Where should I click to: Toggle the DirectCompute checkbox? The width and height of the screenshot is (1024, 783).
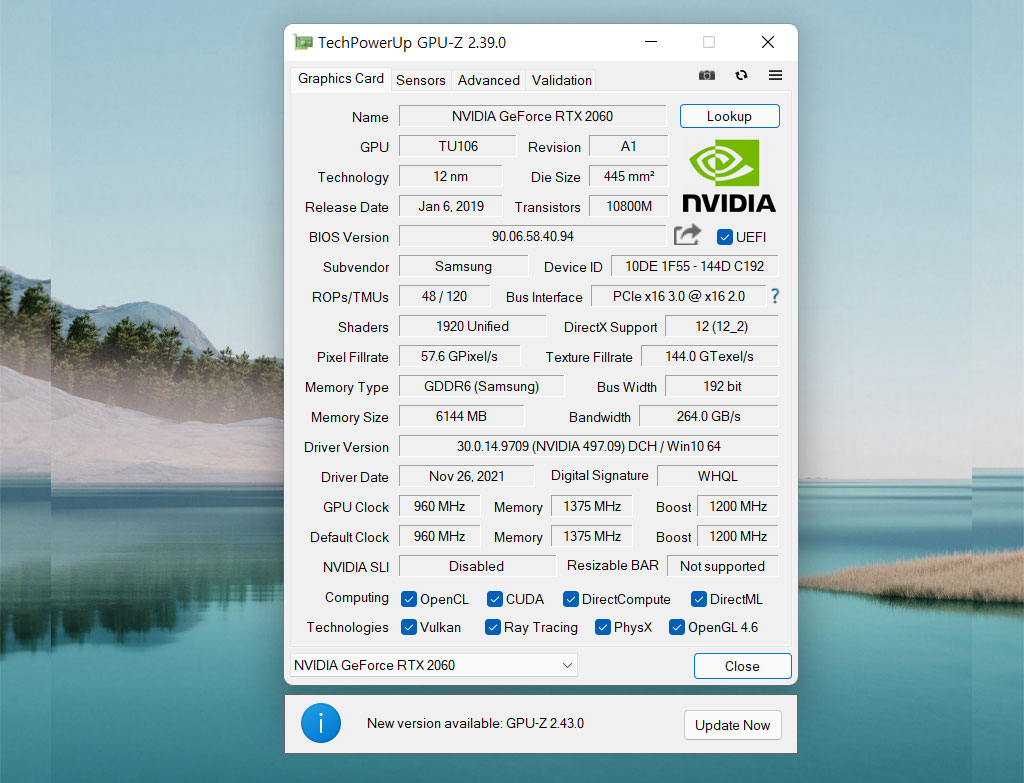(x=571, y=599)
